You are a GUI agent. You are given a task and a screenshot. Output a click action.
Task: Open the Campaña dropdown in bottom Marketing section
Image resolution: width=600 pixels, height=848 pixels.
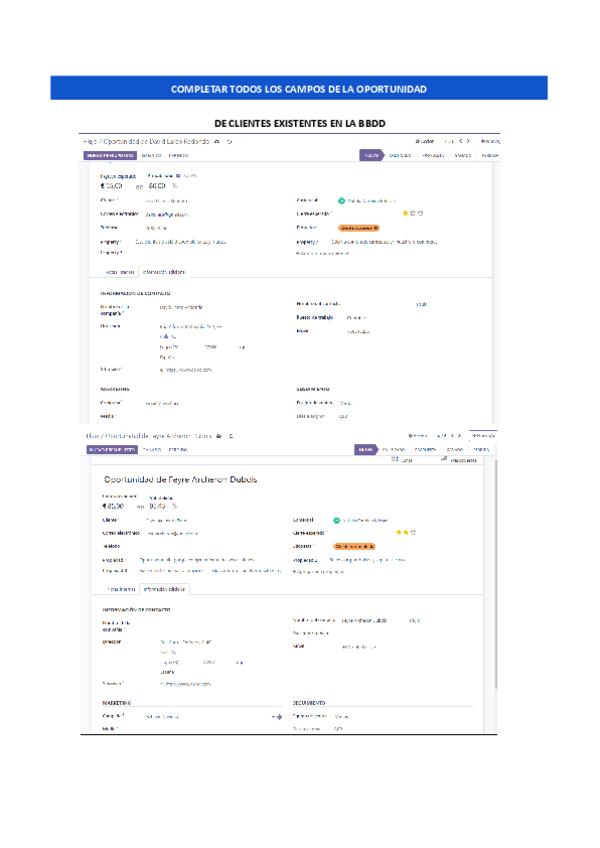[165, 717]
